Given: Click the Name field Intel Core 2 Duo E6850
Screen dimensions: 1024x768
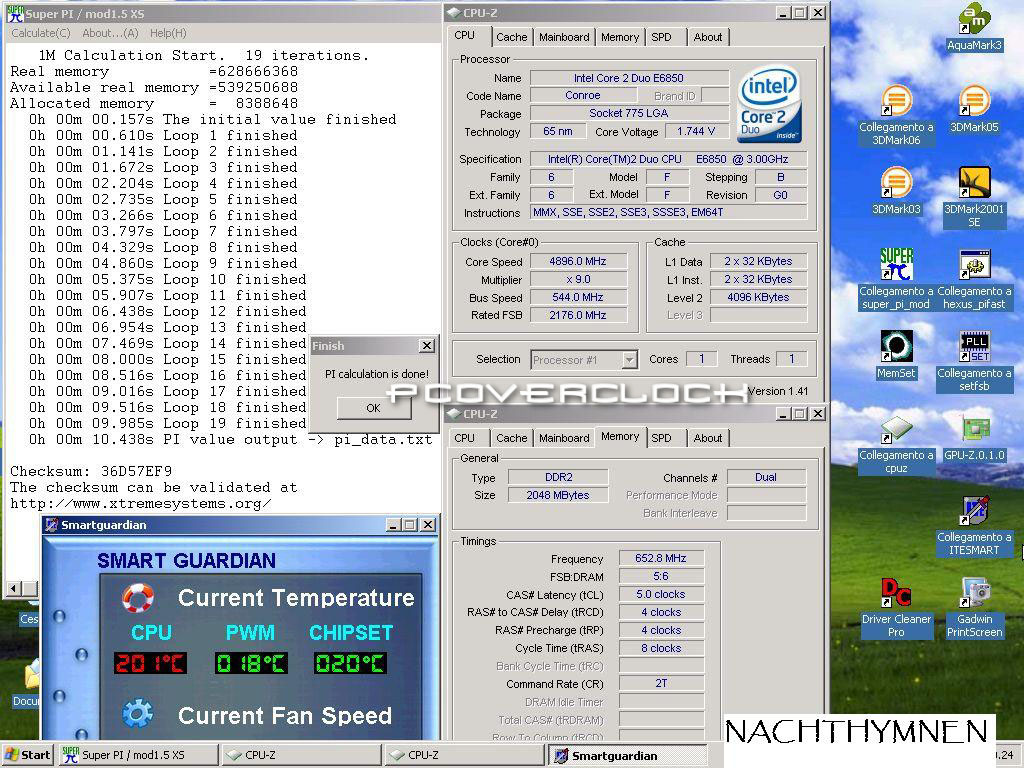Looking at the screenshot, I should pyautogui.click(x=629, y=78).
